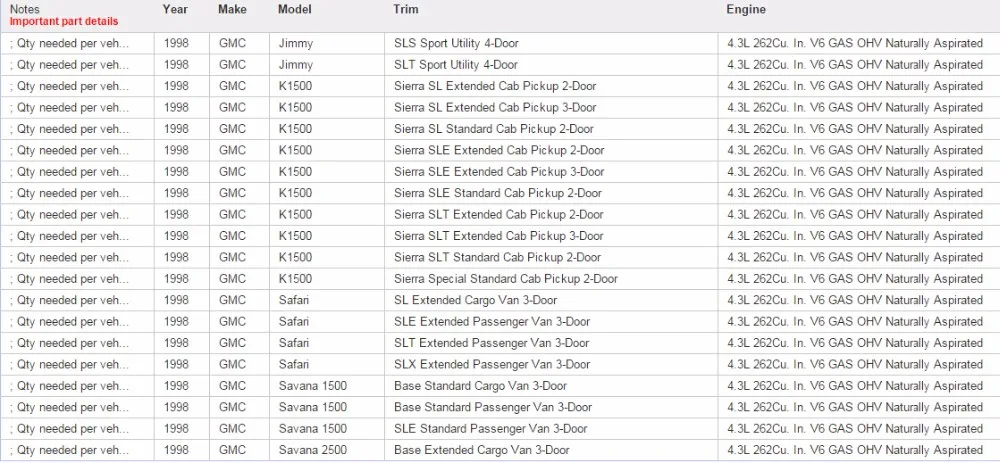
Task: Click the Notes column header
Action: pos(24,10)
